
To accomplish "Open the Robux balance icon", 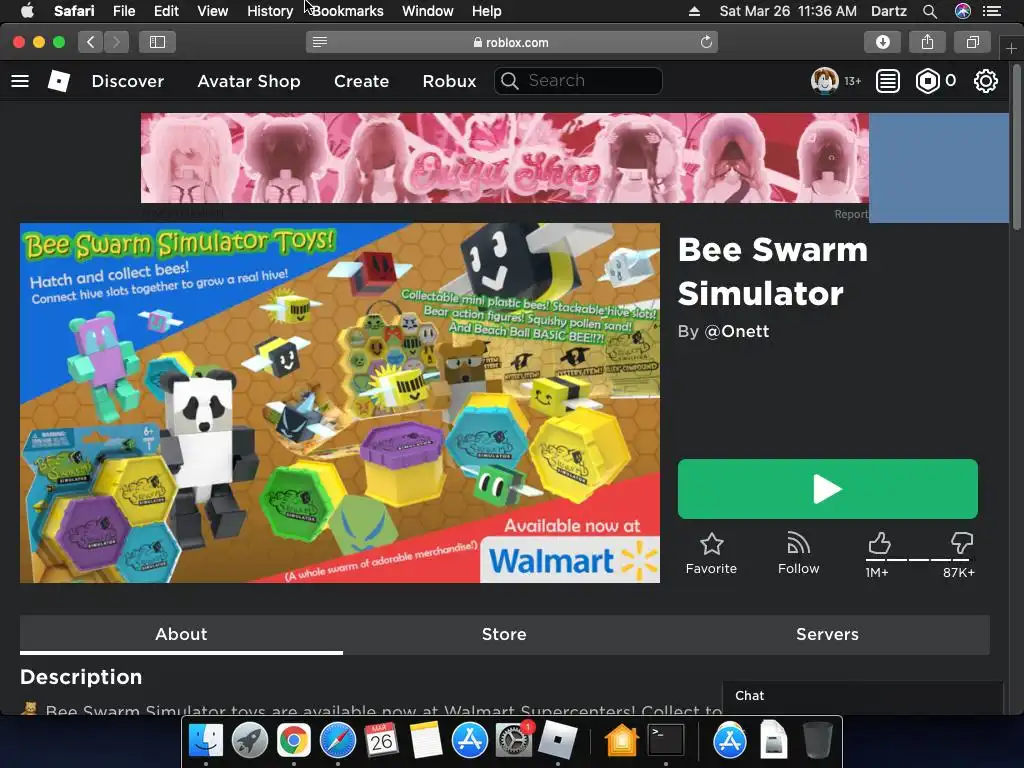I will coord(927,81).
